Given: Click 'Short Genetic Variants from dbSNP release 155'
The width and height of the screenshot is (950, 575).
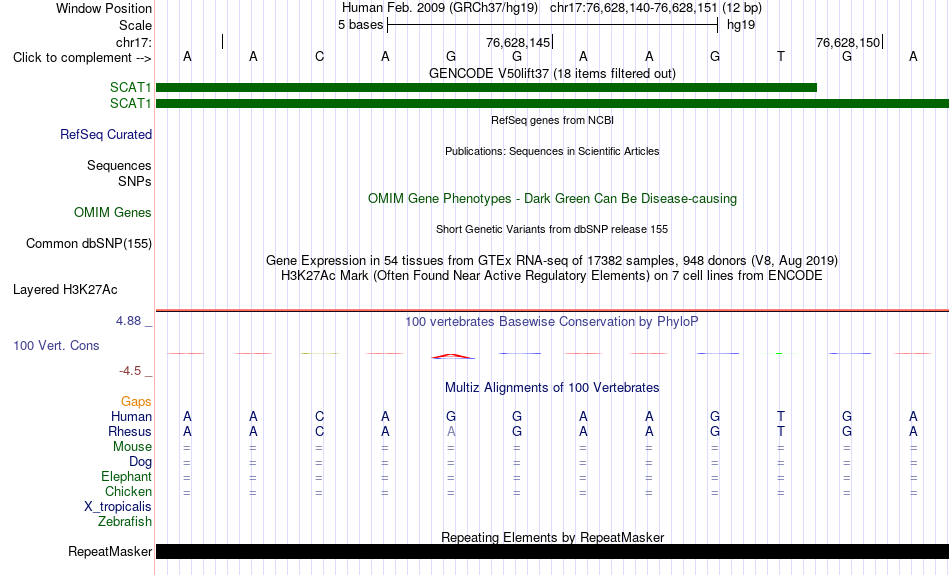Looking at the screenshot, I should [552, 229].
